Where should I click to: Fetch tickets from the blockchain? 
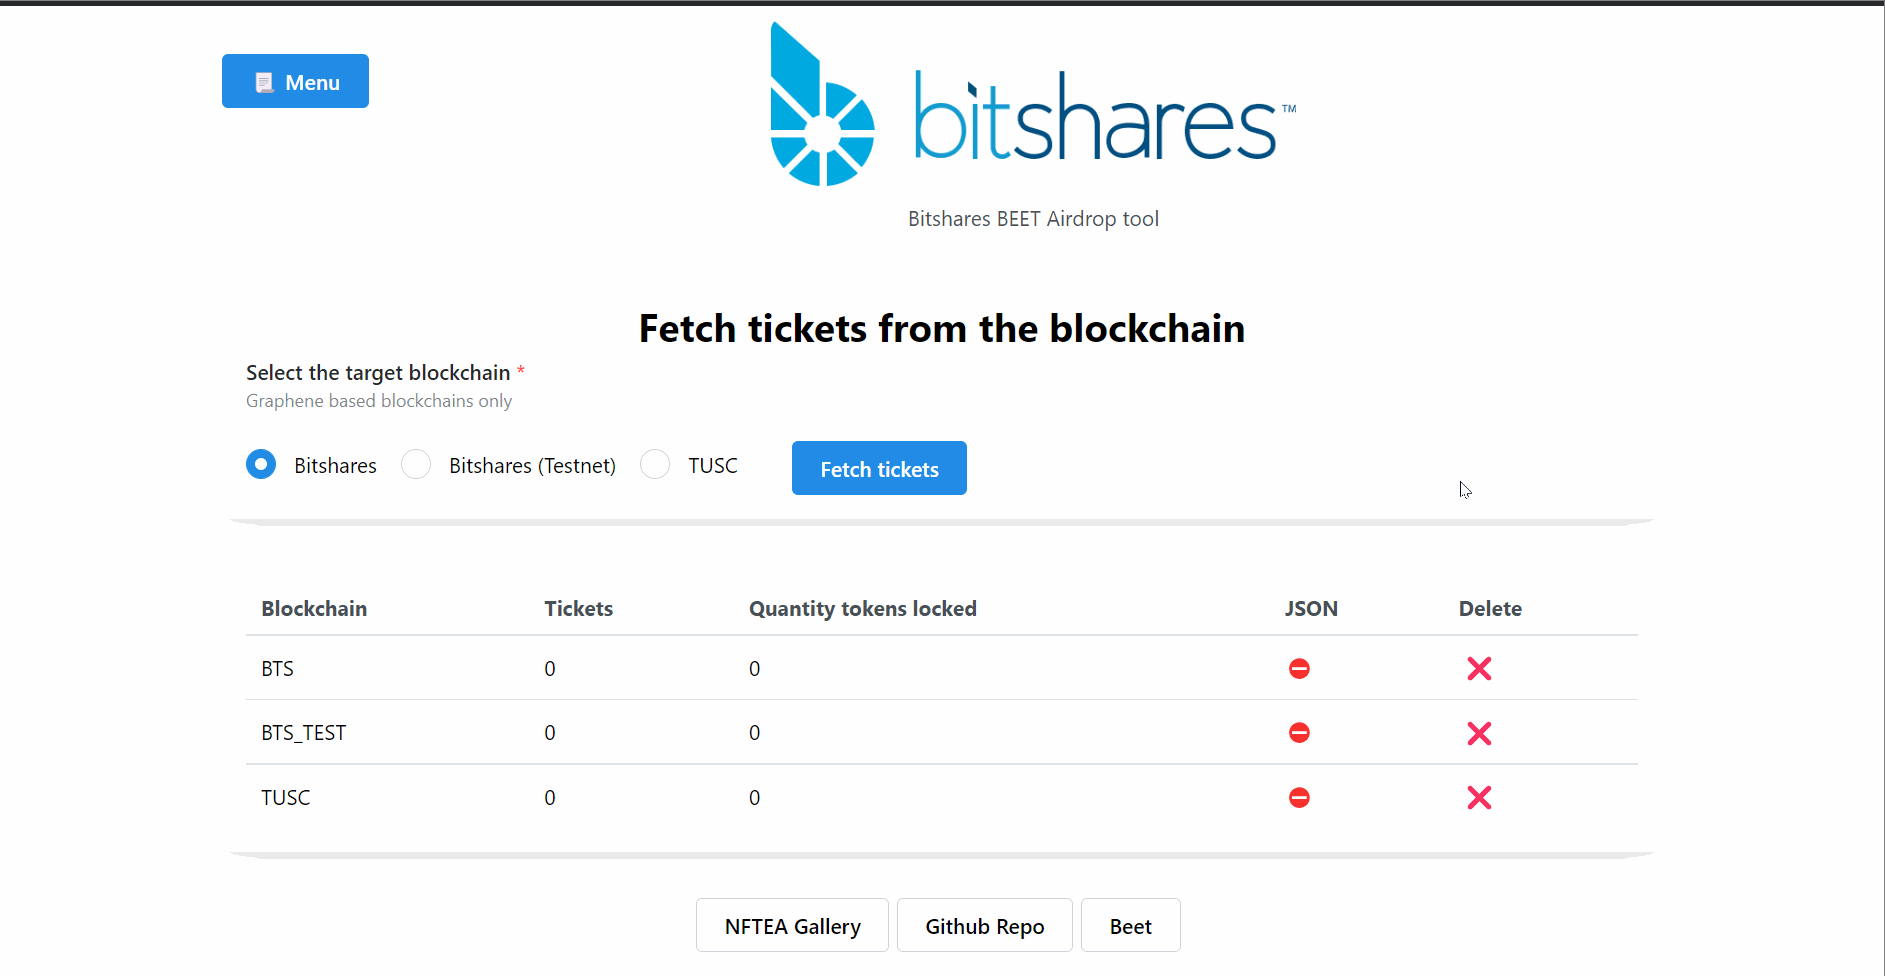879,468
